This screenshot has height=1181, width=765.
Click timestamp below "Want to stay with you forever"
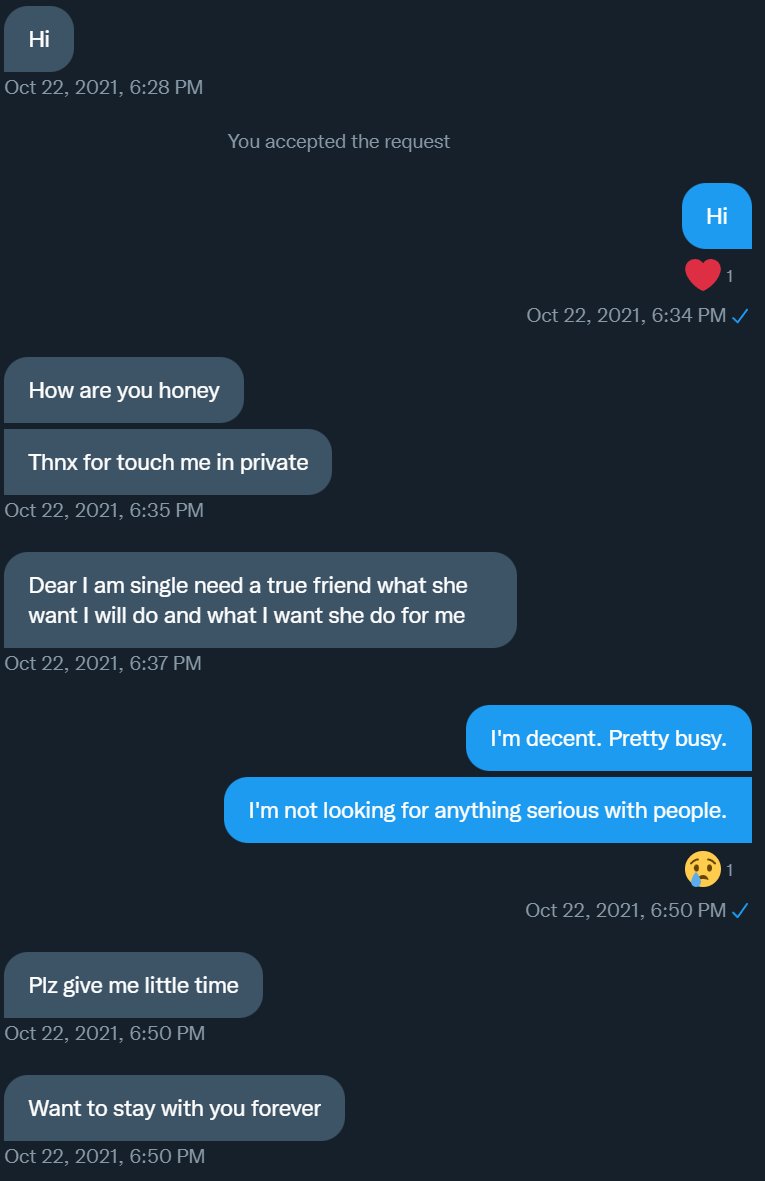point(104,1156)
